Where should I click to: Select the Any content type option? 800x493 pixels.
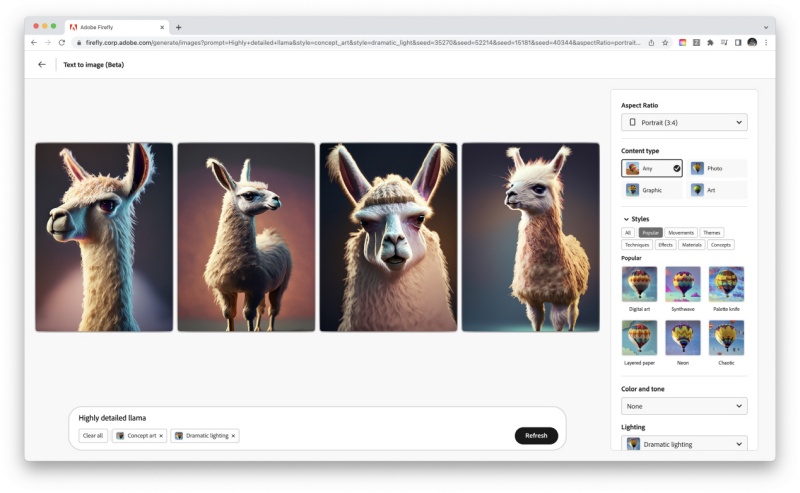click(x=652, y=168)
